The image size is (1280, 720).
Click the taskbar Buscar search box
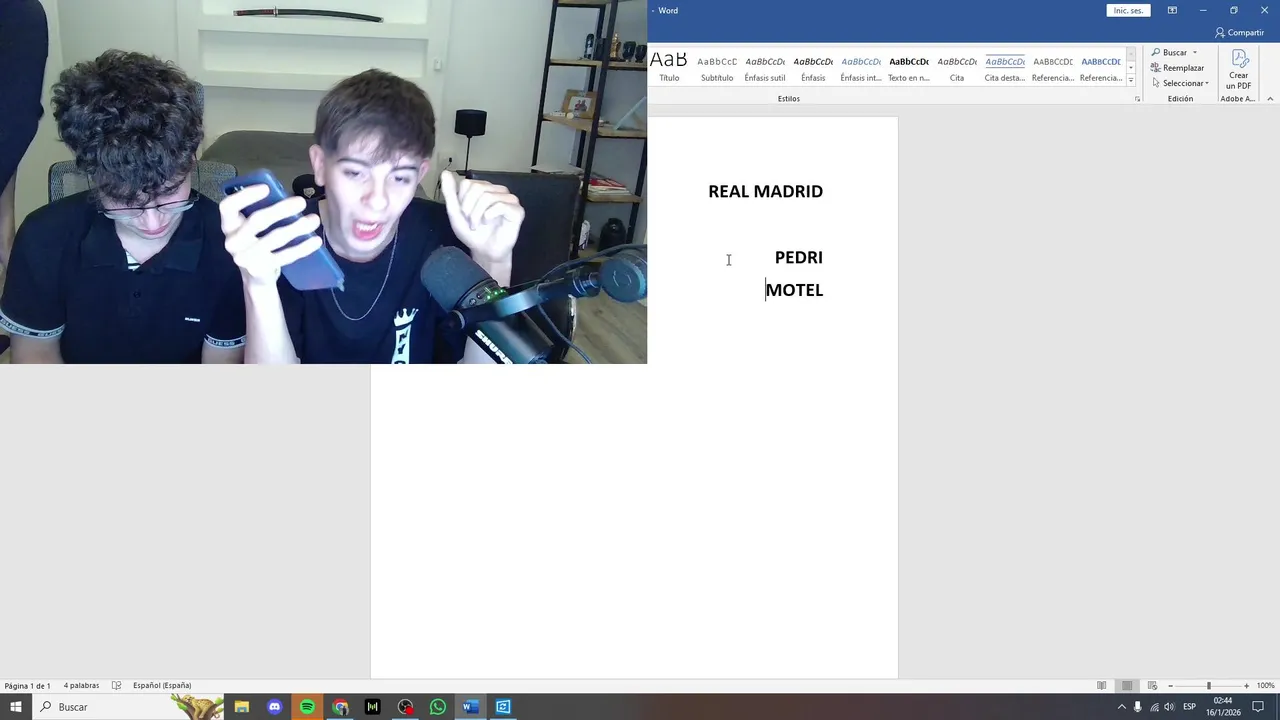pos(128,707)
